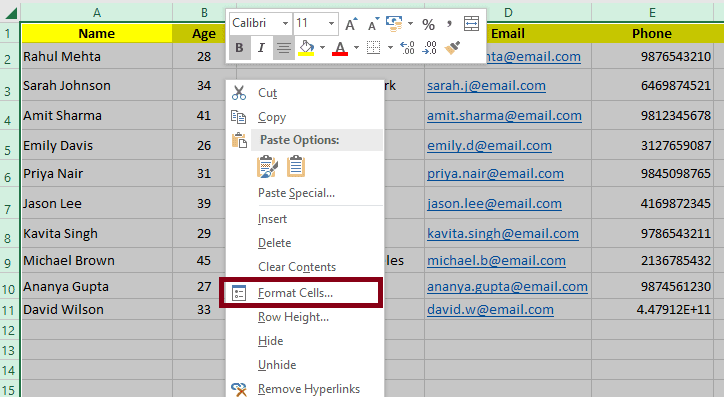Open the font color dropdown arrow

(356, 48)
